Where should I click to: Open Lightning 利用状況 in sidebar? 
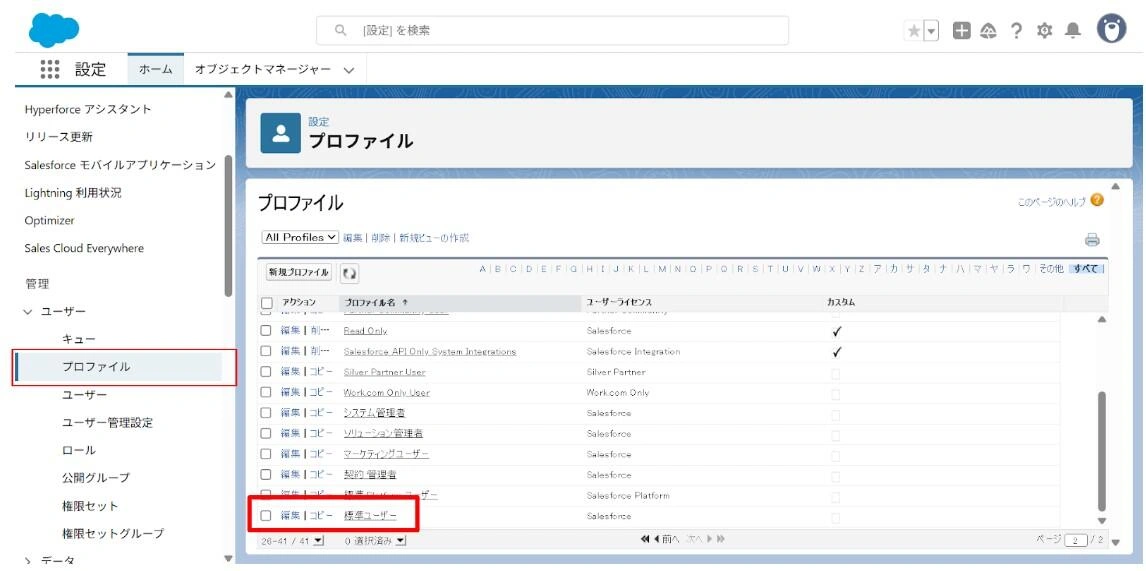(x=73, y=193)
